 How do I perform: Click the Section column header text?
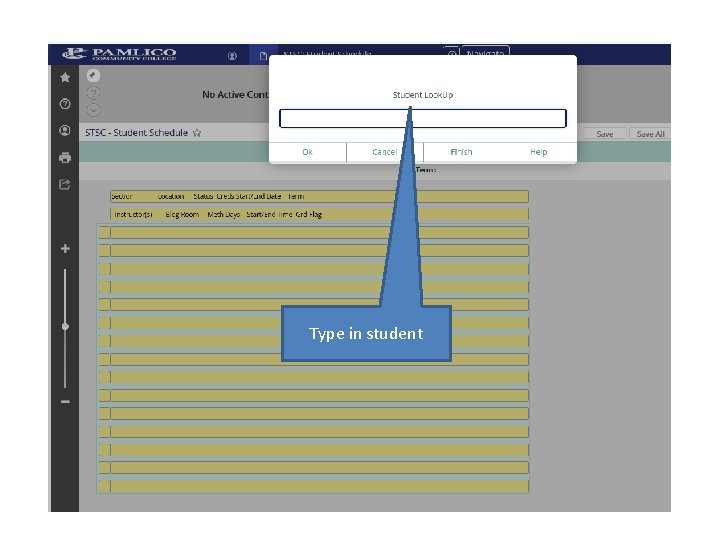(x=122, y=196)
